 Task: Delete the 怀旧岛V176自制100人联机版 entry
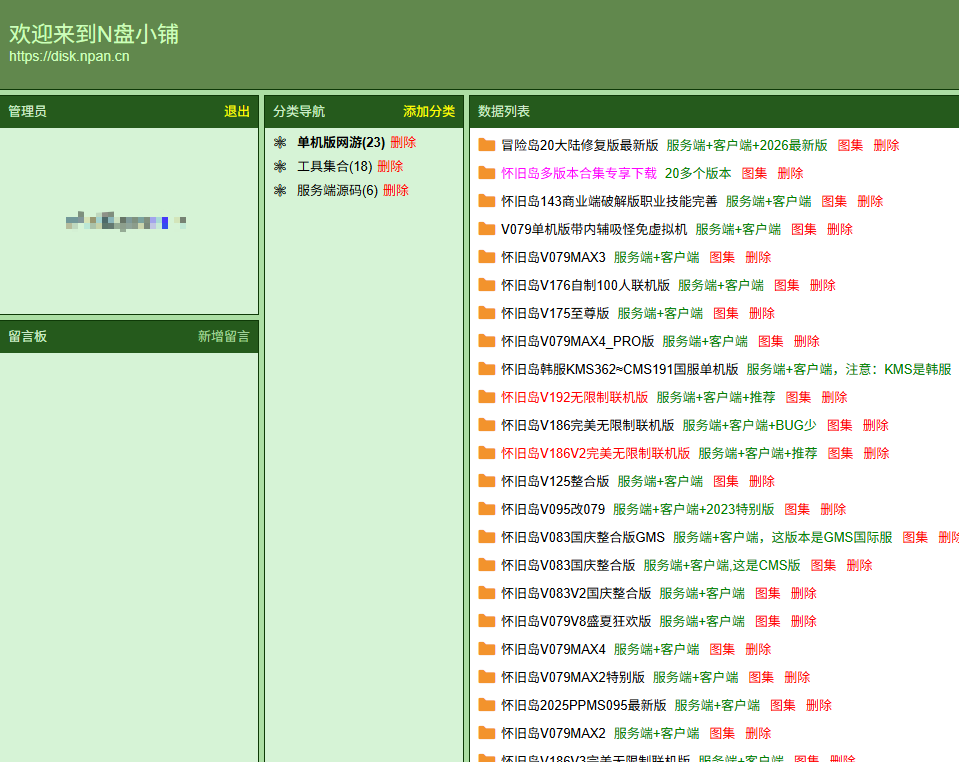(823, 285)
